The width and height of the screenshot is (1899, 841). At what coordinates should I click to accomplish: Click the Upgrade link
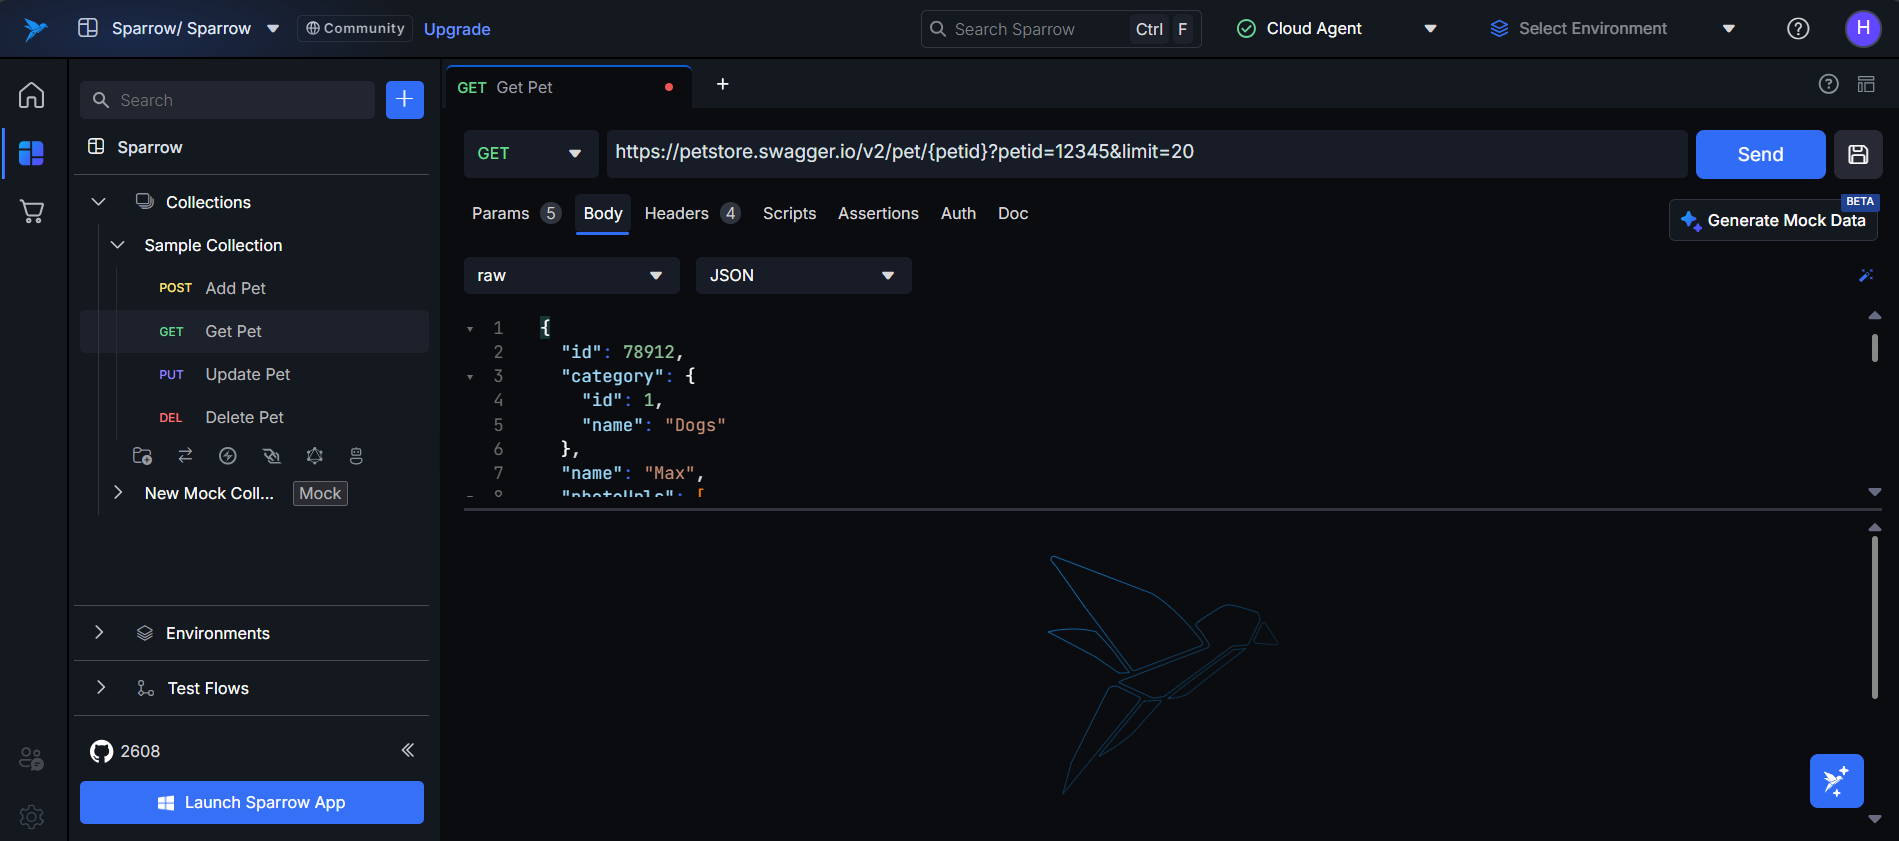(x=457, y=29)
